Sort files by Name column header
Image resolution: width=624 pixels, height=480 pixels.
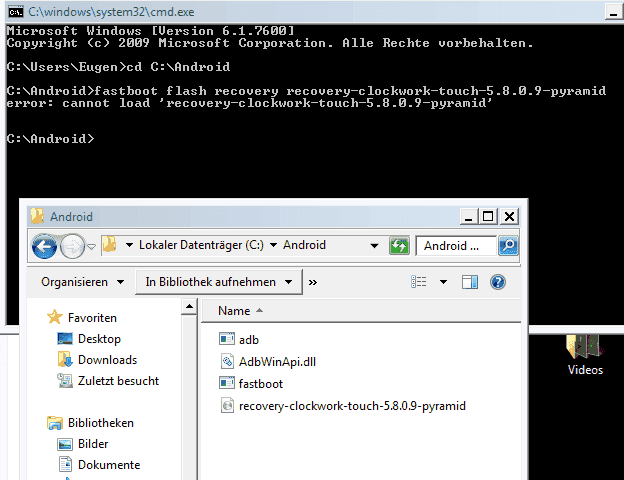(x=234, y=311)
